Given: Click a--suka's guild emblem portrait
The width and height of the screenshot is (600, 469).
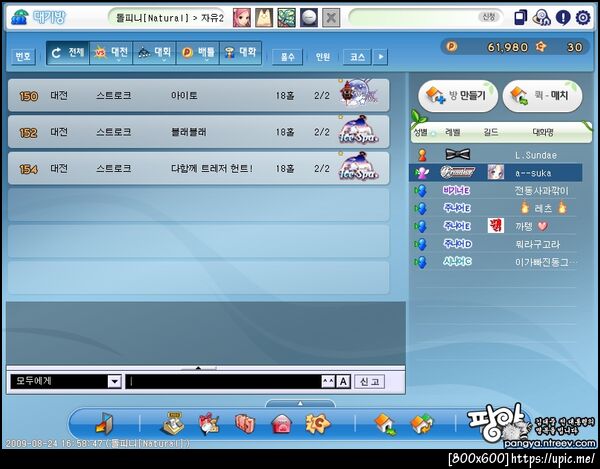Looking at the screenshot, I should [496, 173].
